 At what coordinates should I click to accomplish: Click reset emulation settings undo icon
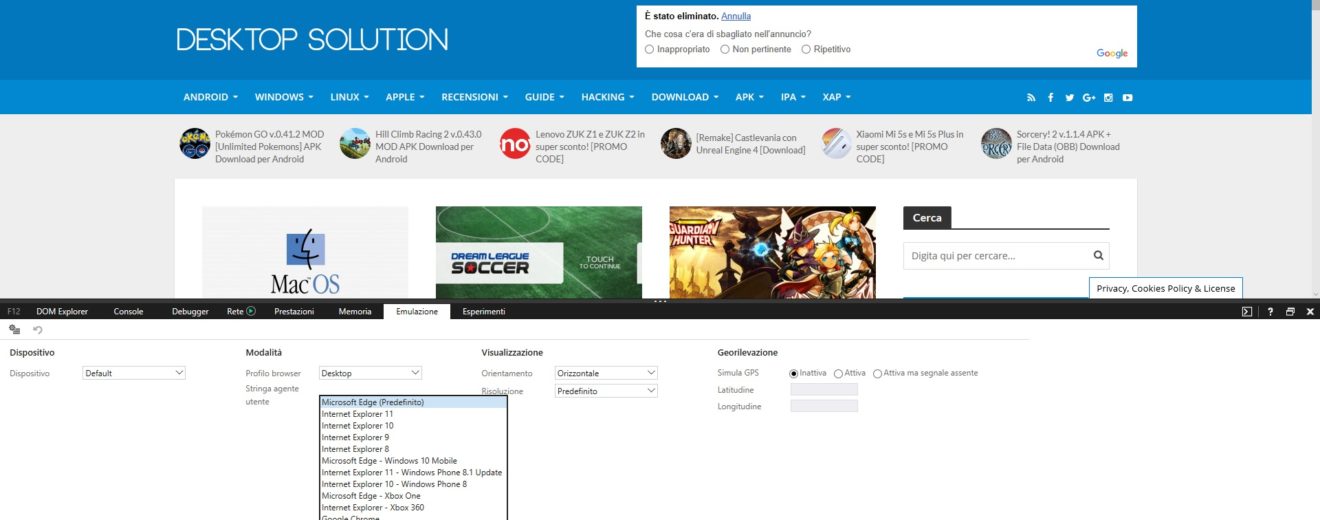(38, 329)
